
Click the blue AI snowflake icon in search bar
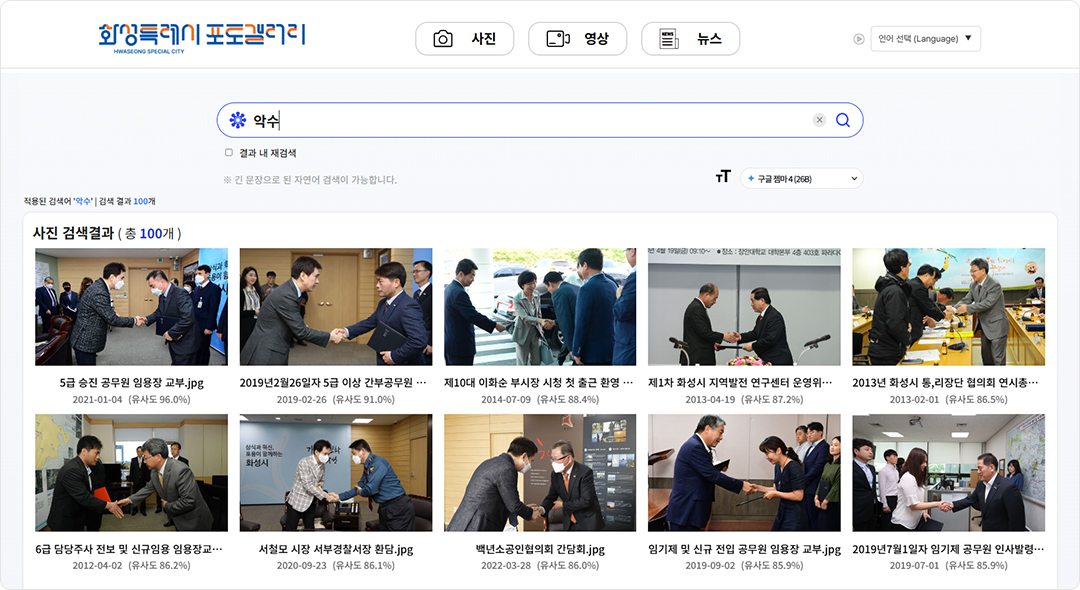click(x=238, y=120)
